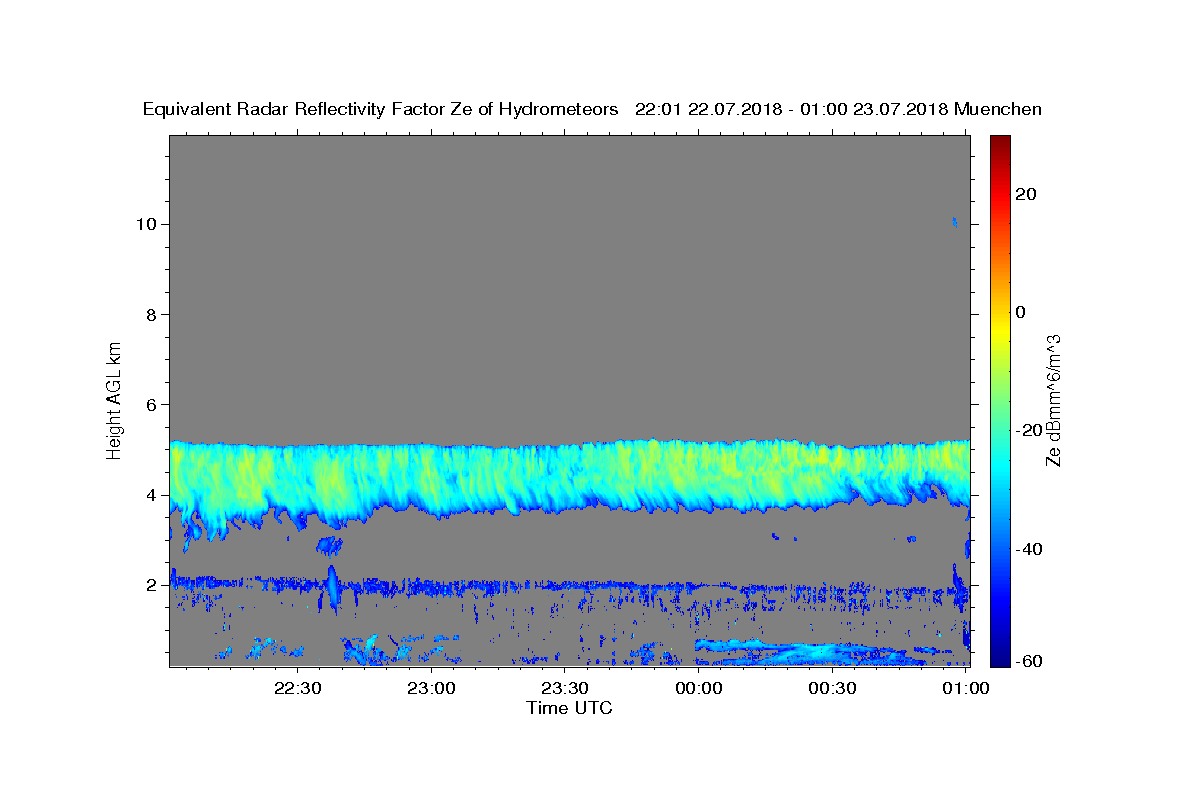1200x800 pixels.
Task: Click the small blue echo near 10 km height
Action: [x=955, y=222]
